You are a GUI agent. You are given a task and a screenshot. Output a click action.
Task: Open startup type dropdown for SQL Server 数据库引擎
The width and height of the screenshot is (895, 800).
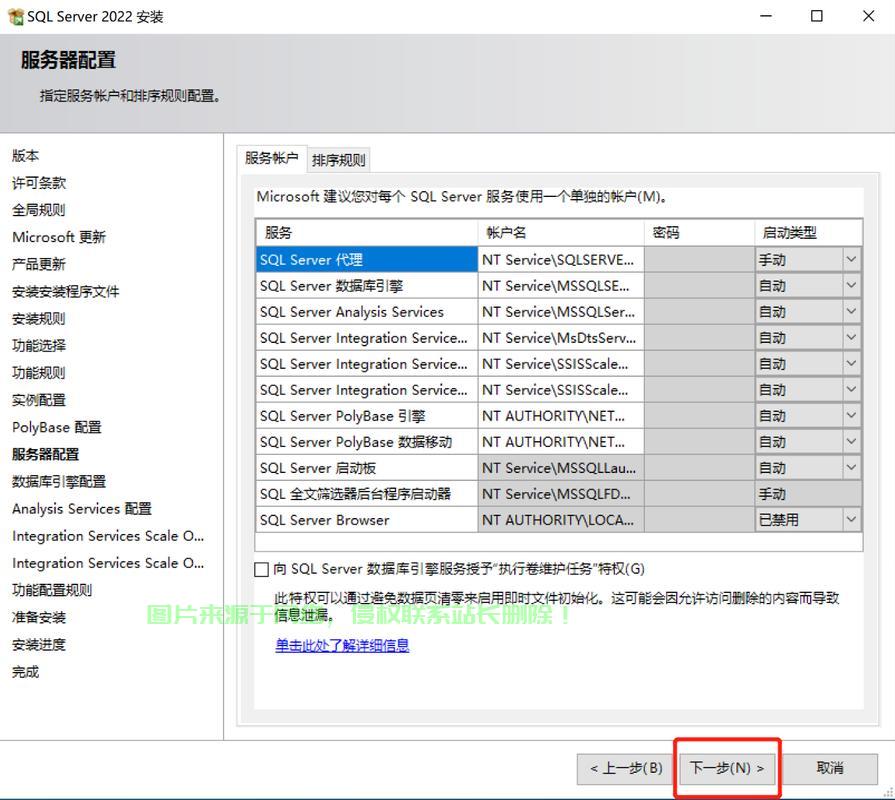(850, 285)
